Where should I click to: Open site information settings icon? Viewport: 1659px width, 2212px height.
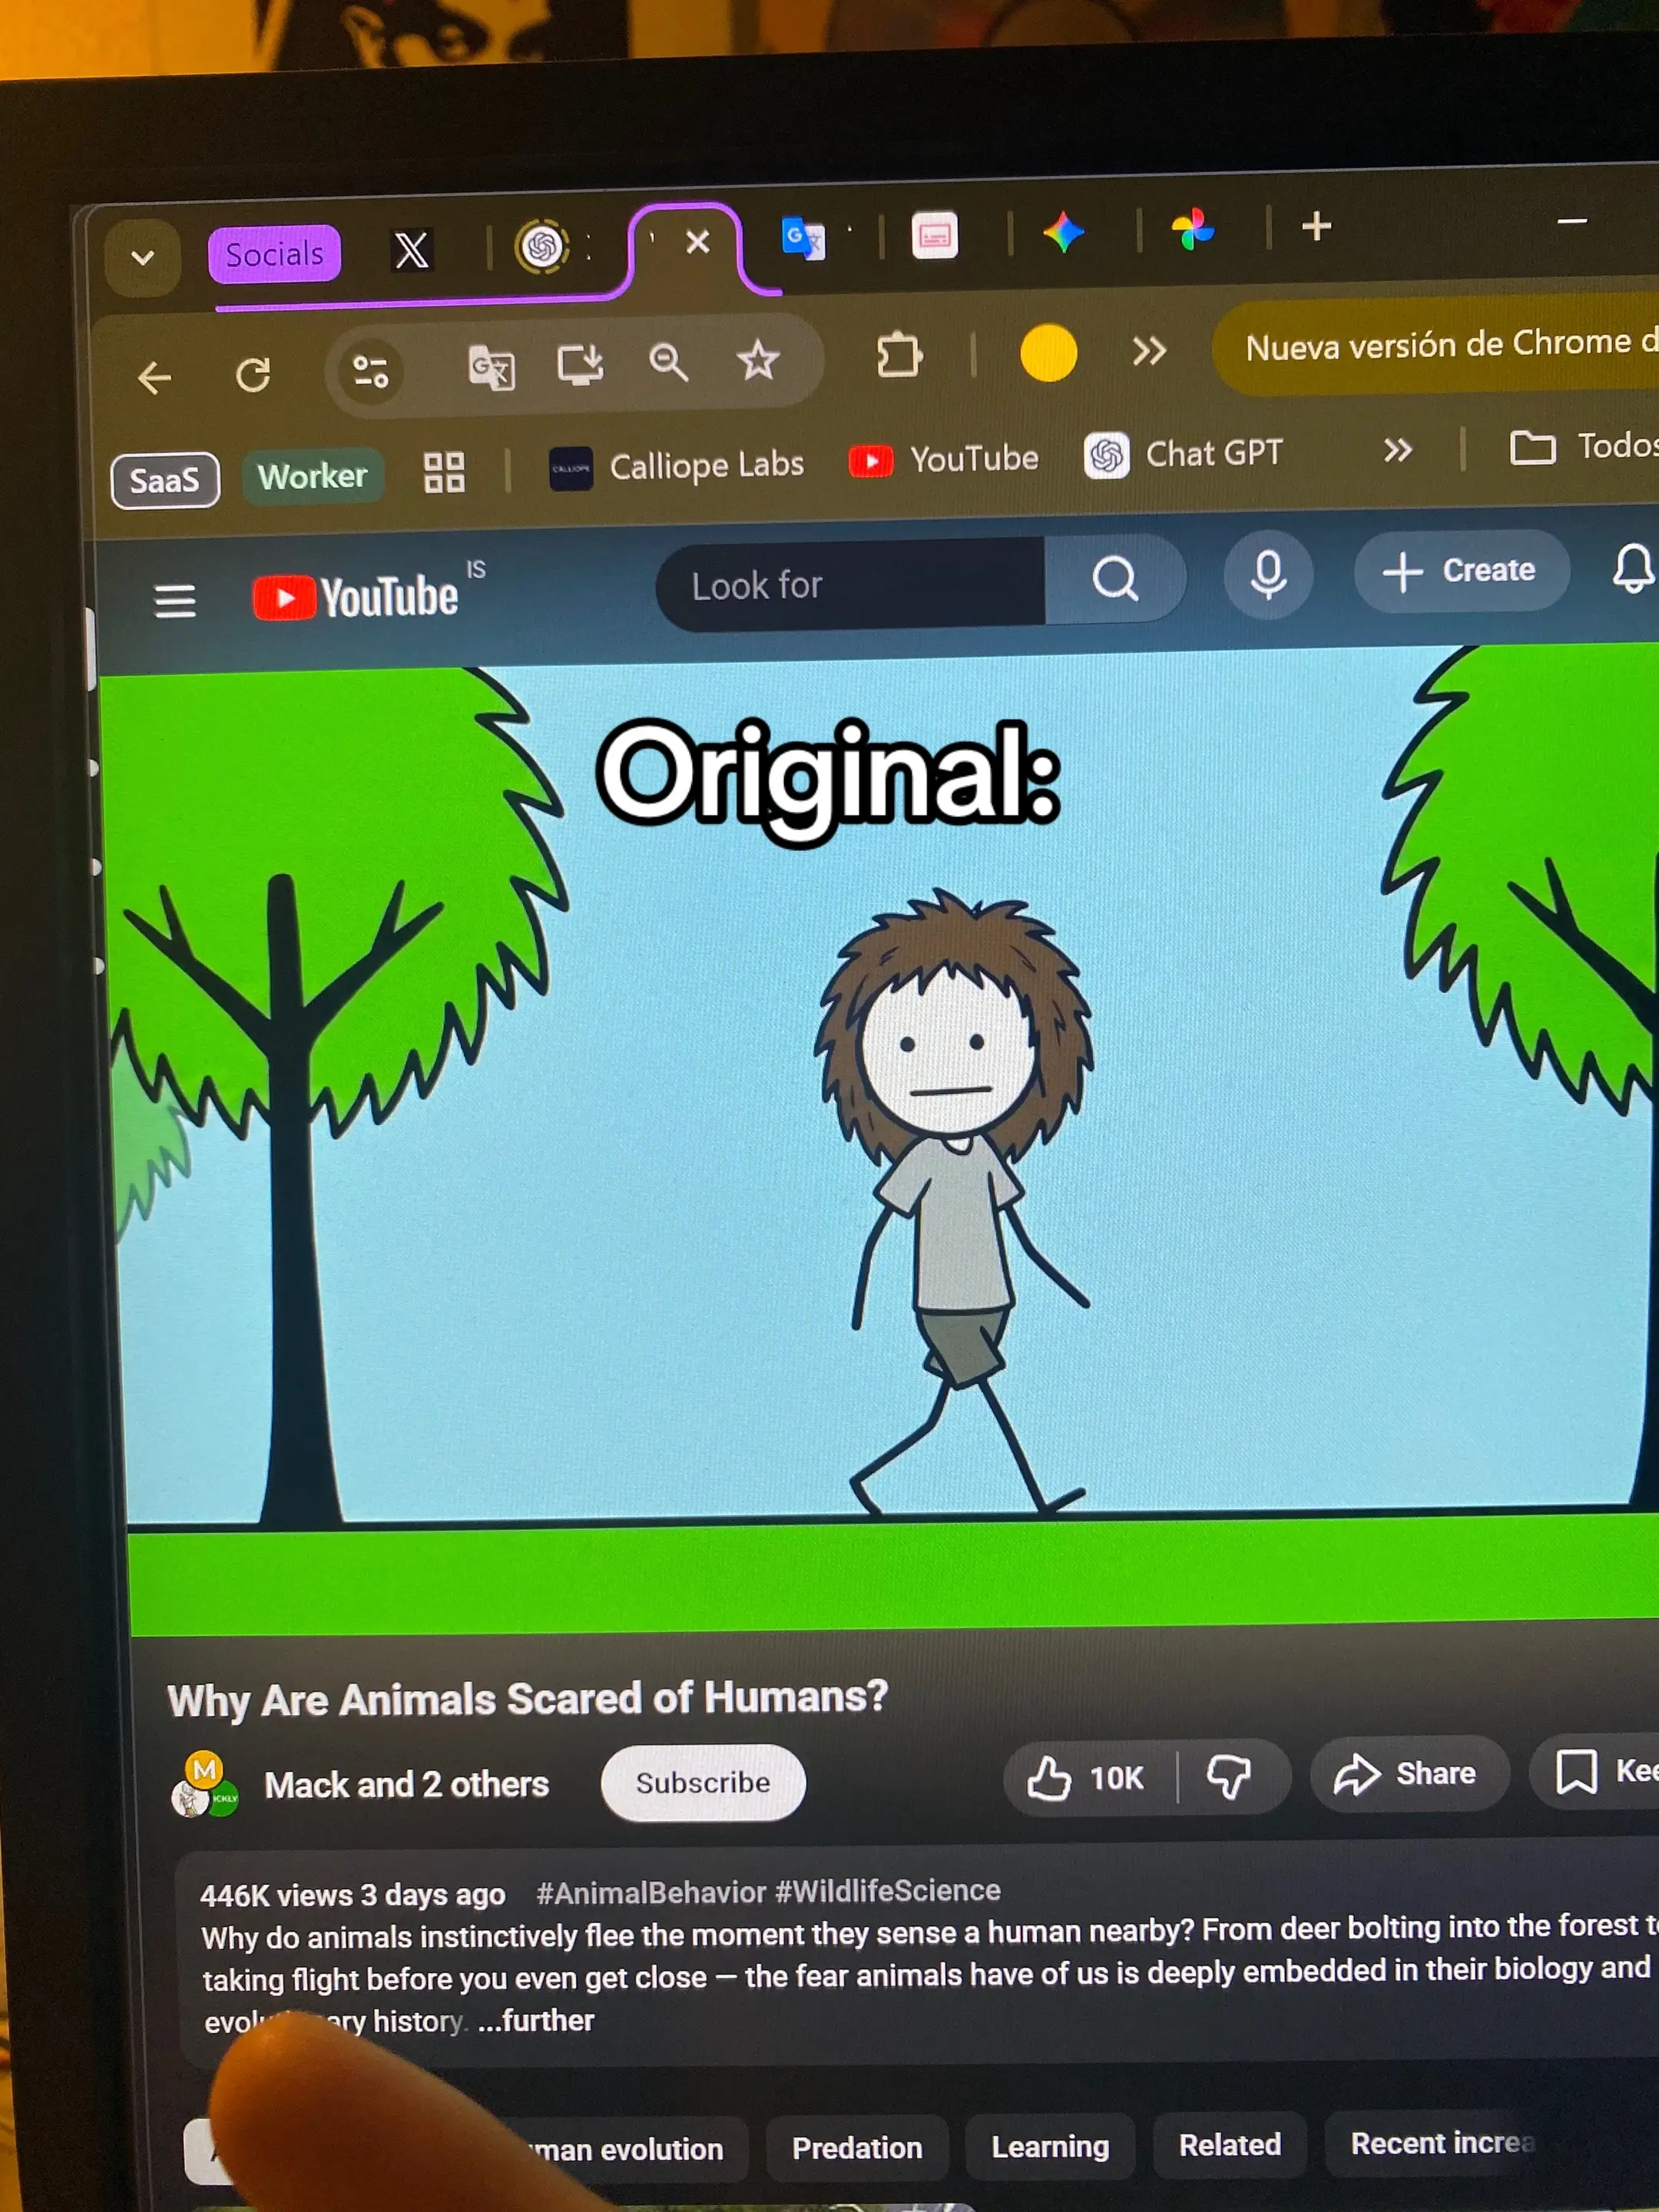(x=371, y=371)
